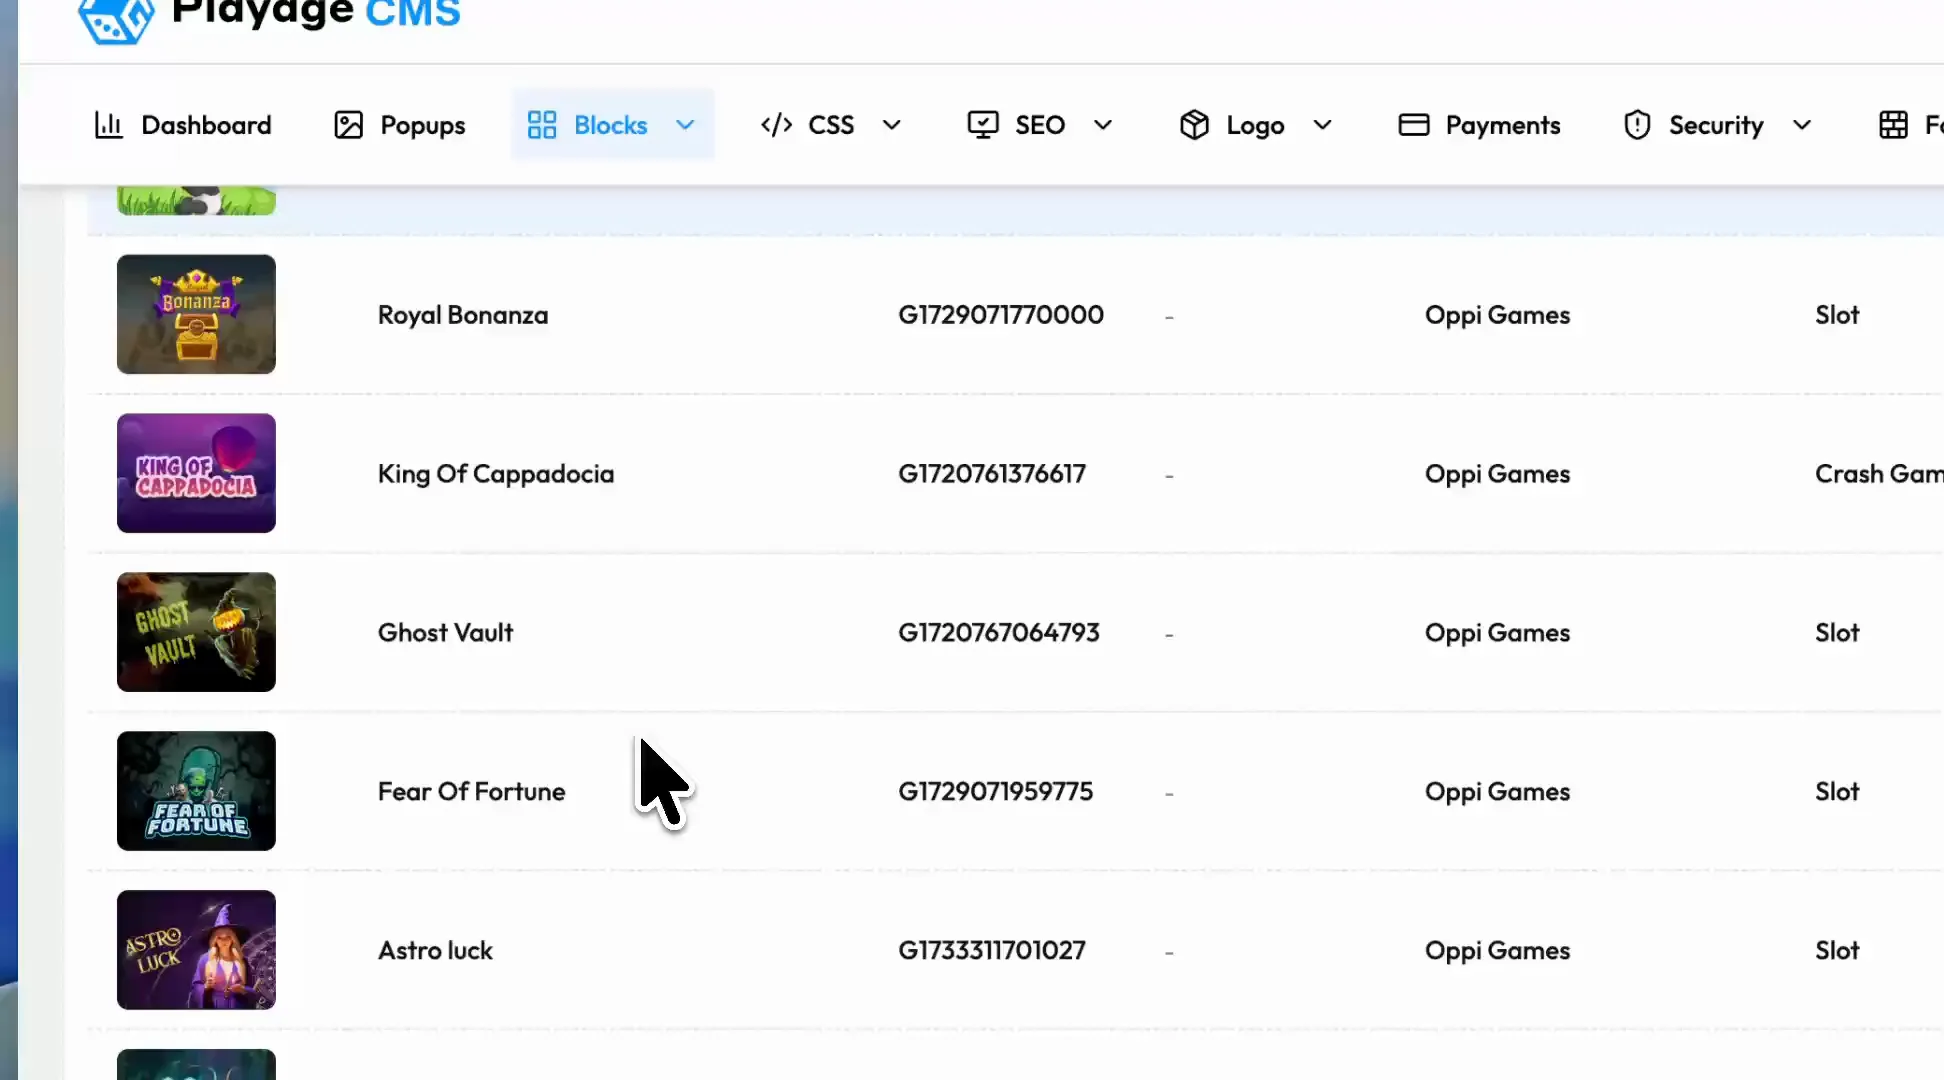The width and height of the screenshot is (1944, 1080).
Task: Select the Fear Of Fortune game name
Action: coord(471,792)
